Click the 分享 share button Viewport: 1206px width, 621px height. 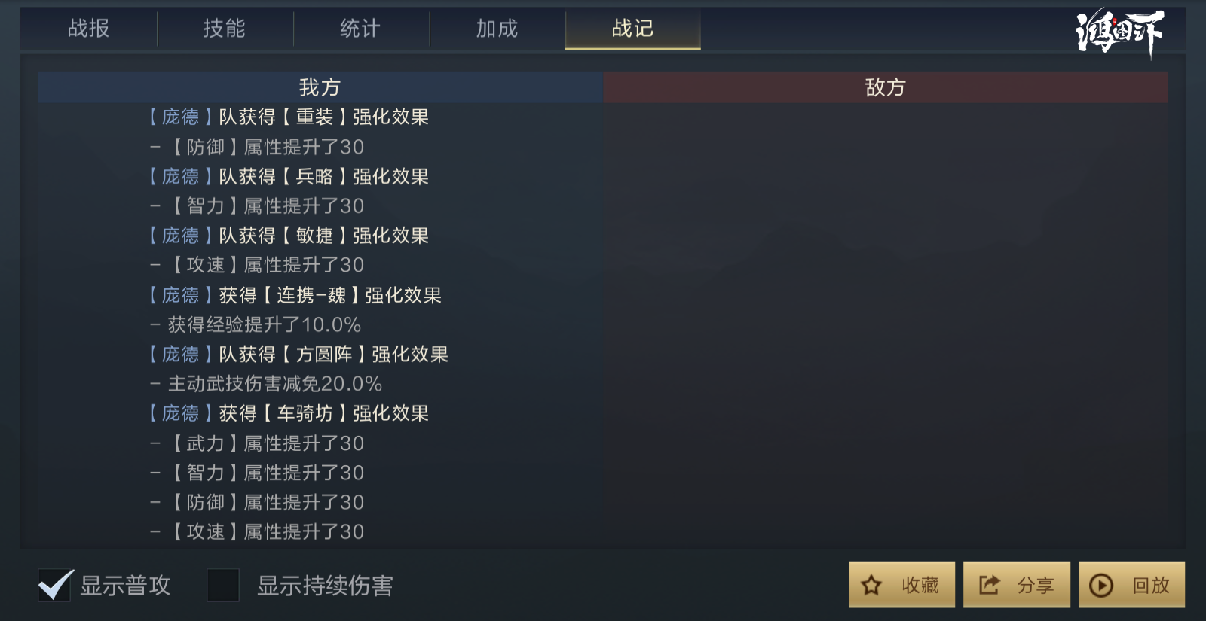coord(1017,585)
